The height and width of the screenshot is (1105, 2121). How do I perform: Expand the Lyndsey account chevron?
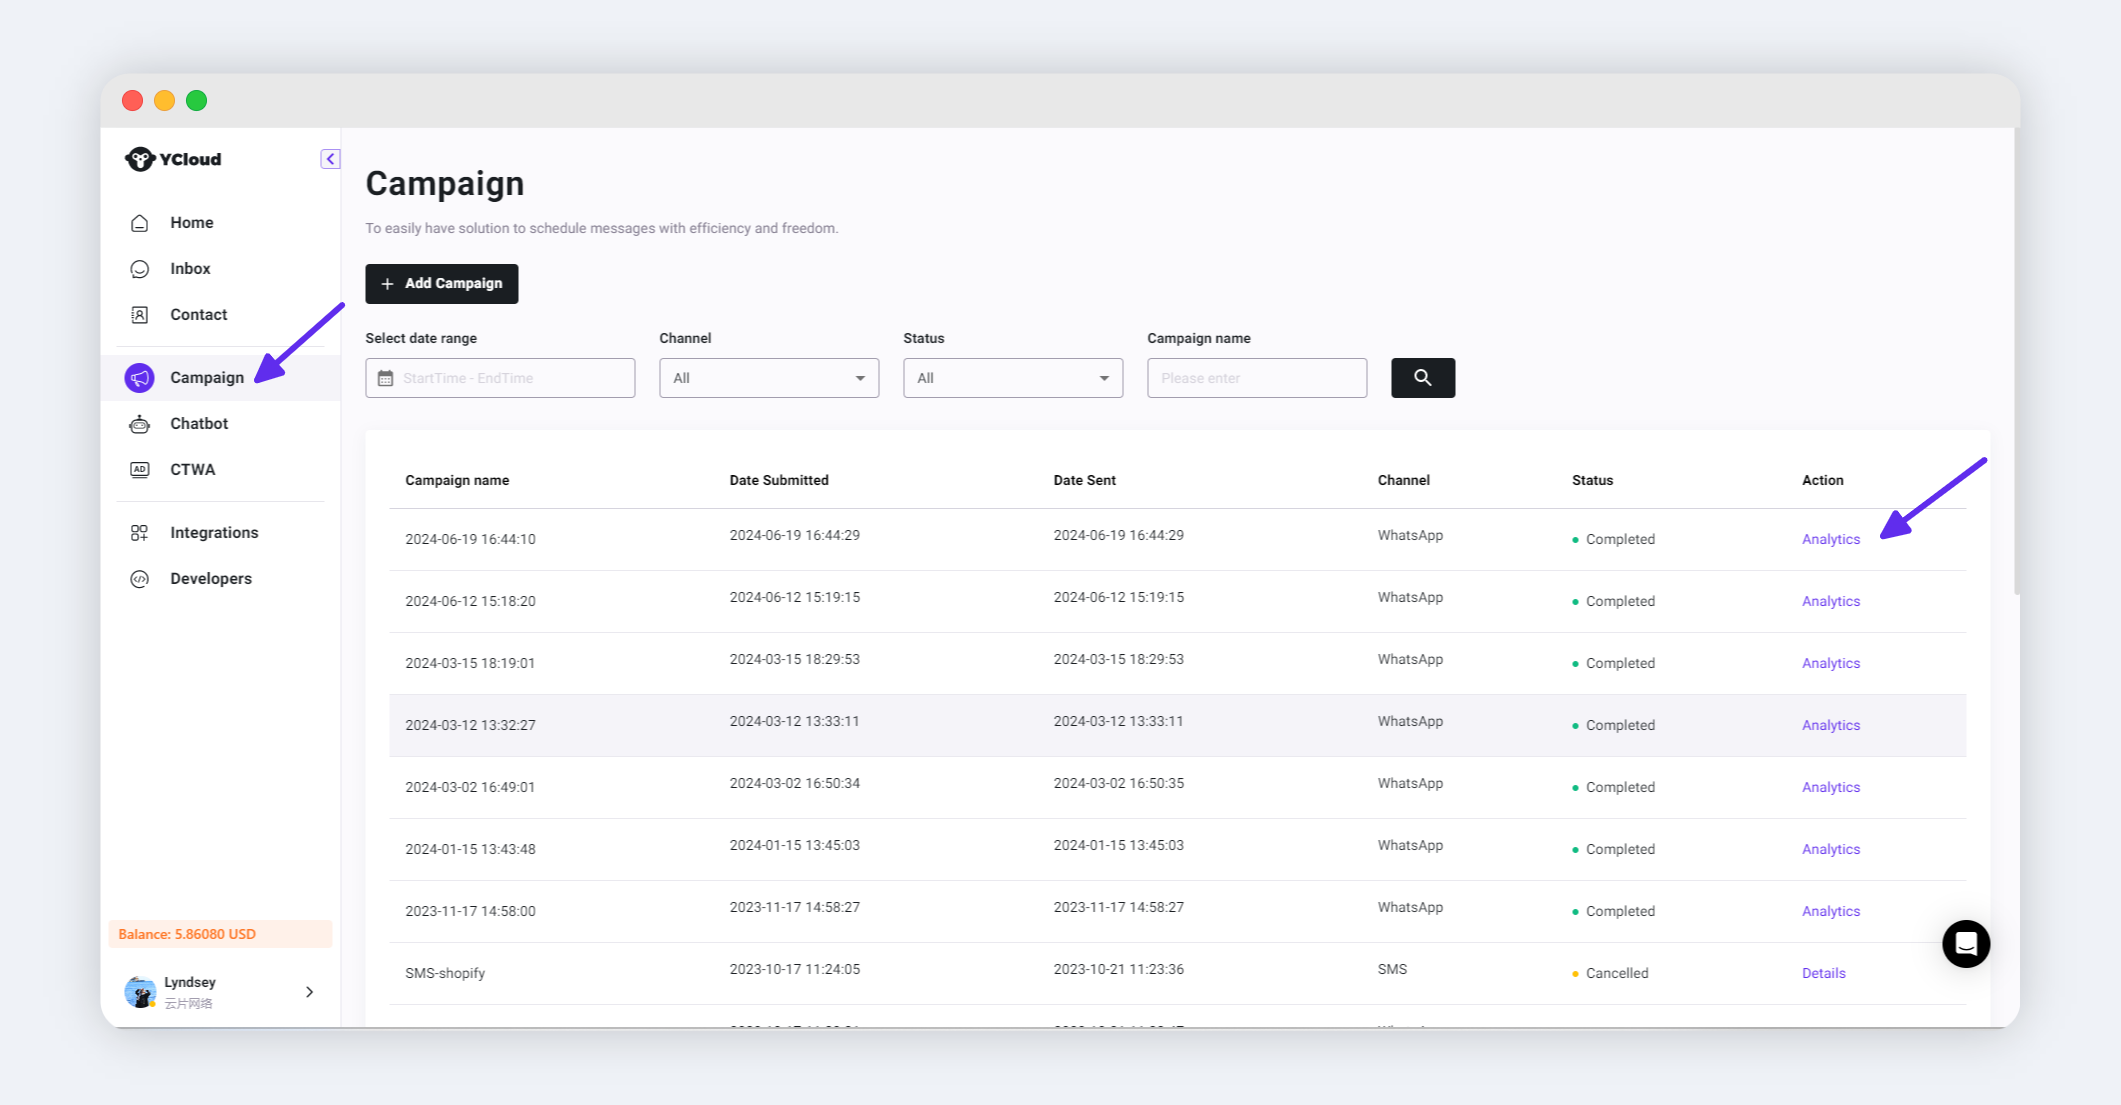click(309, 992)
